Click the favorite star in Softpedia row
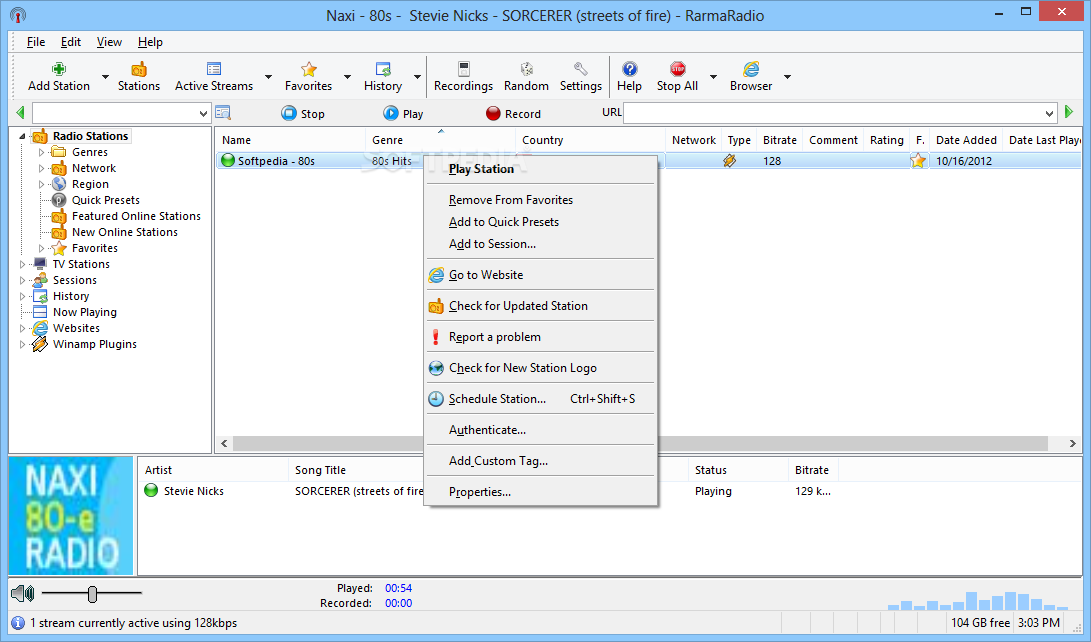The height and width of the screenshot is (642, 1091). click(x=918, y=161)
